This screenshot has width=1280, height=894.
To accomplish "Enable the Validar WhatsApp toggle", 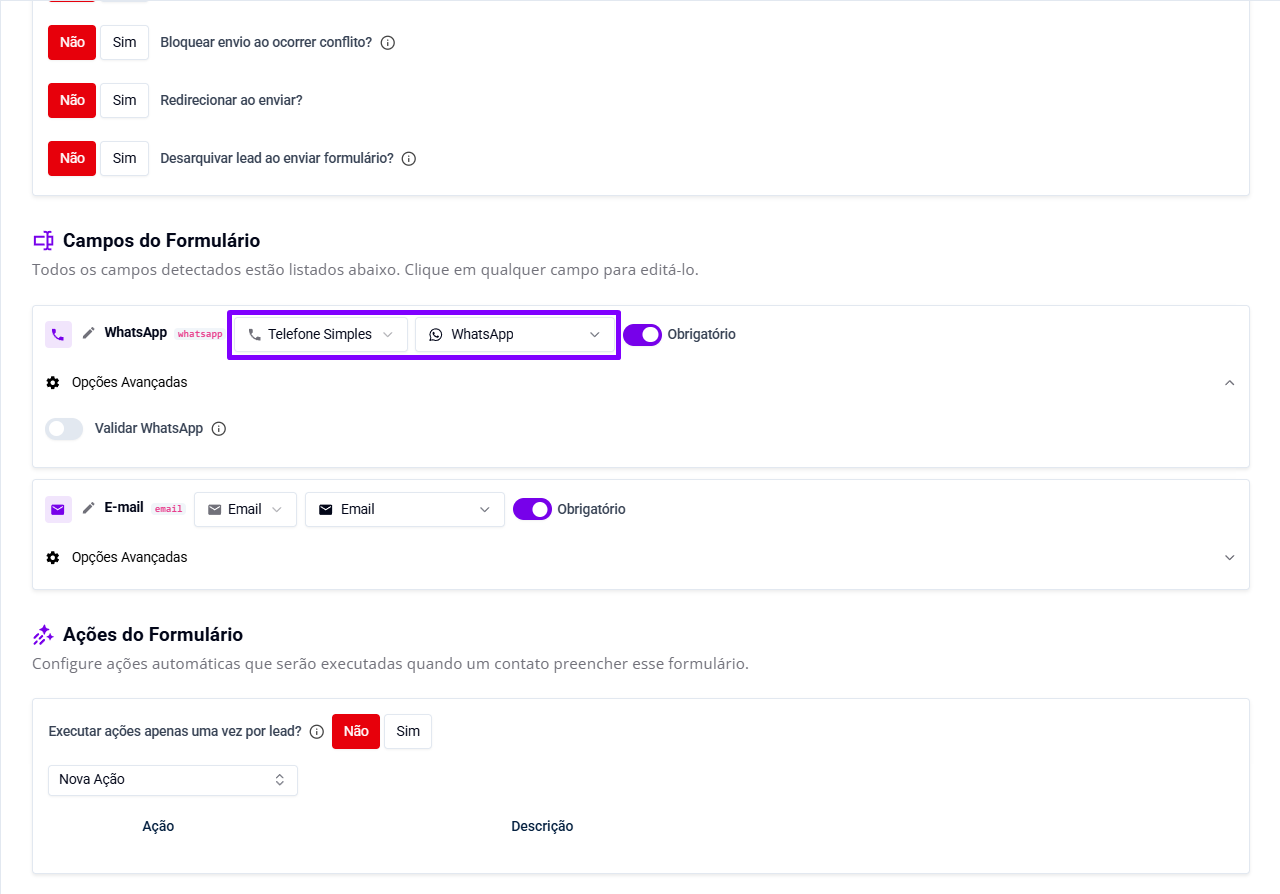I will (64, 429).
